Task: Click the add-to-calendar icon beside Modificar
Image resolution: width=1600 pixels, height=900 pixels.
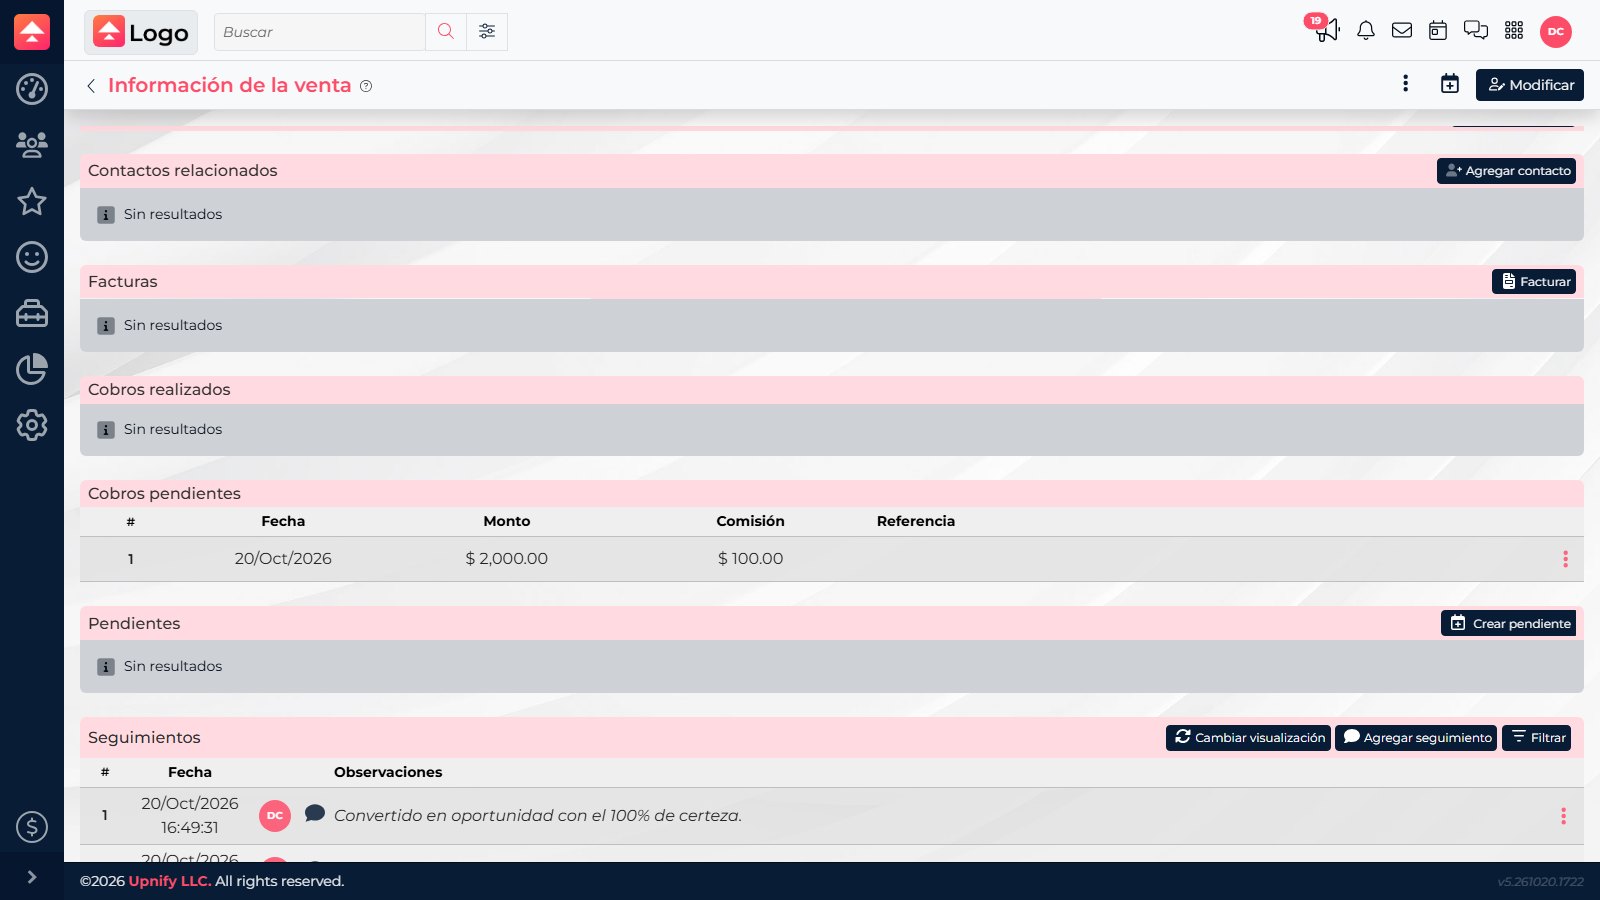Action: point(1450,84)
